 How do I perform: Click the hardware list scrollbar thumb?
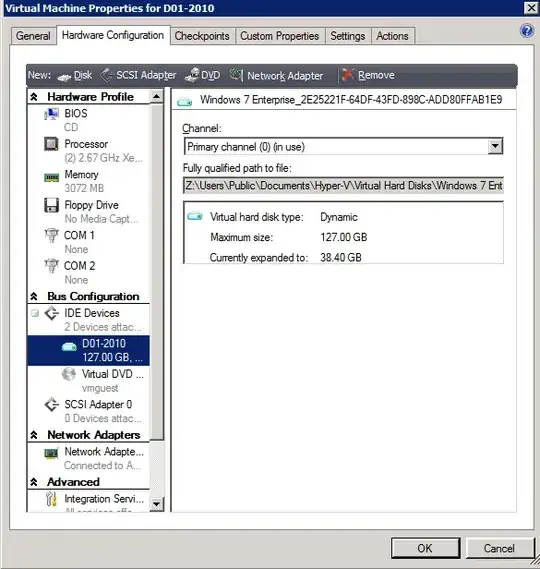click(156, 272)
